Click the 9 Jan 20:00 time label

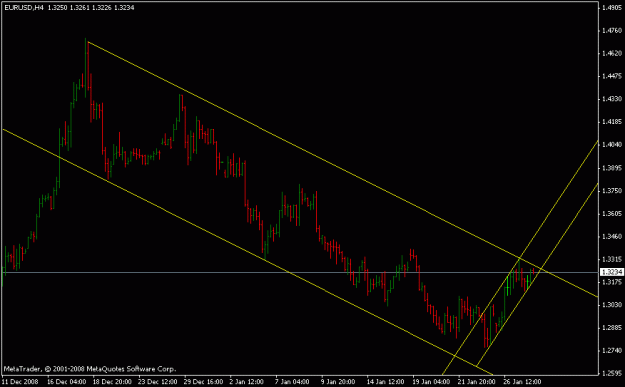[x=338, y=382]
